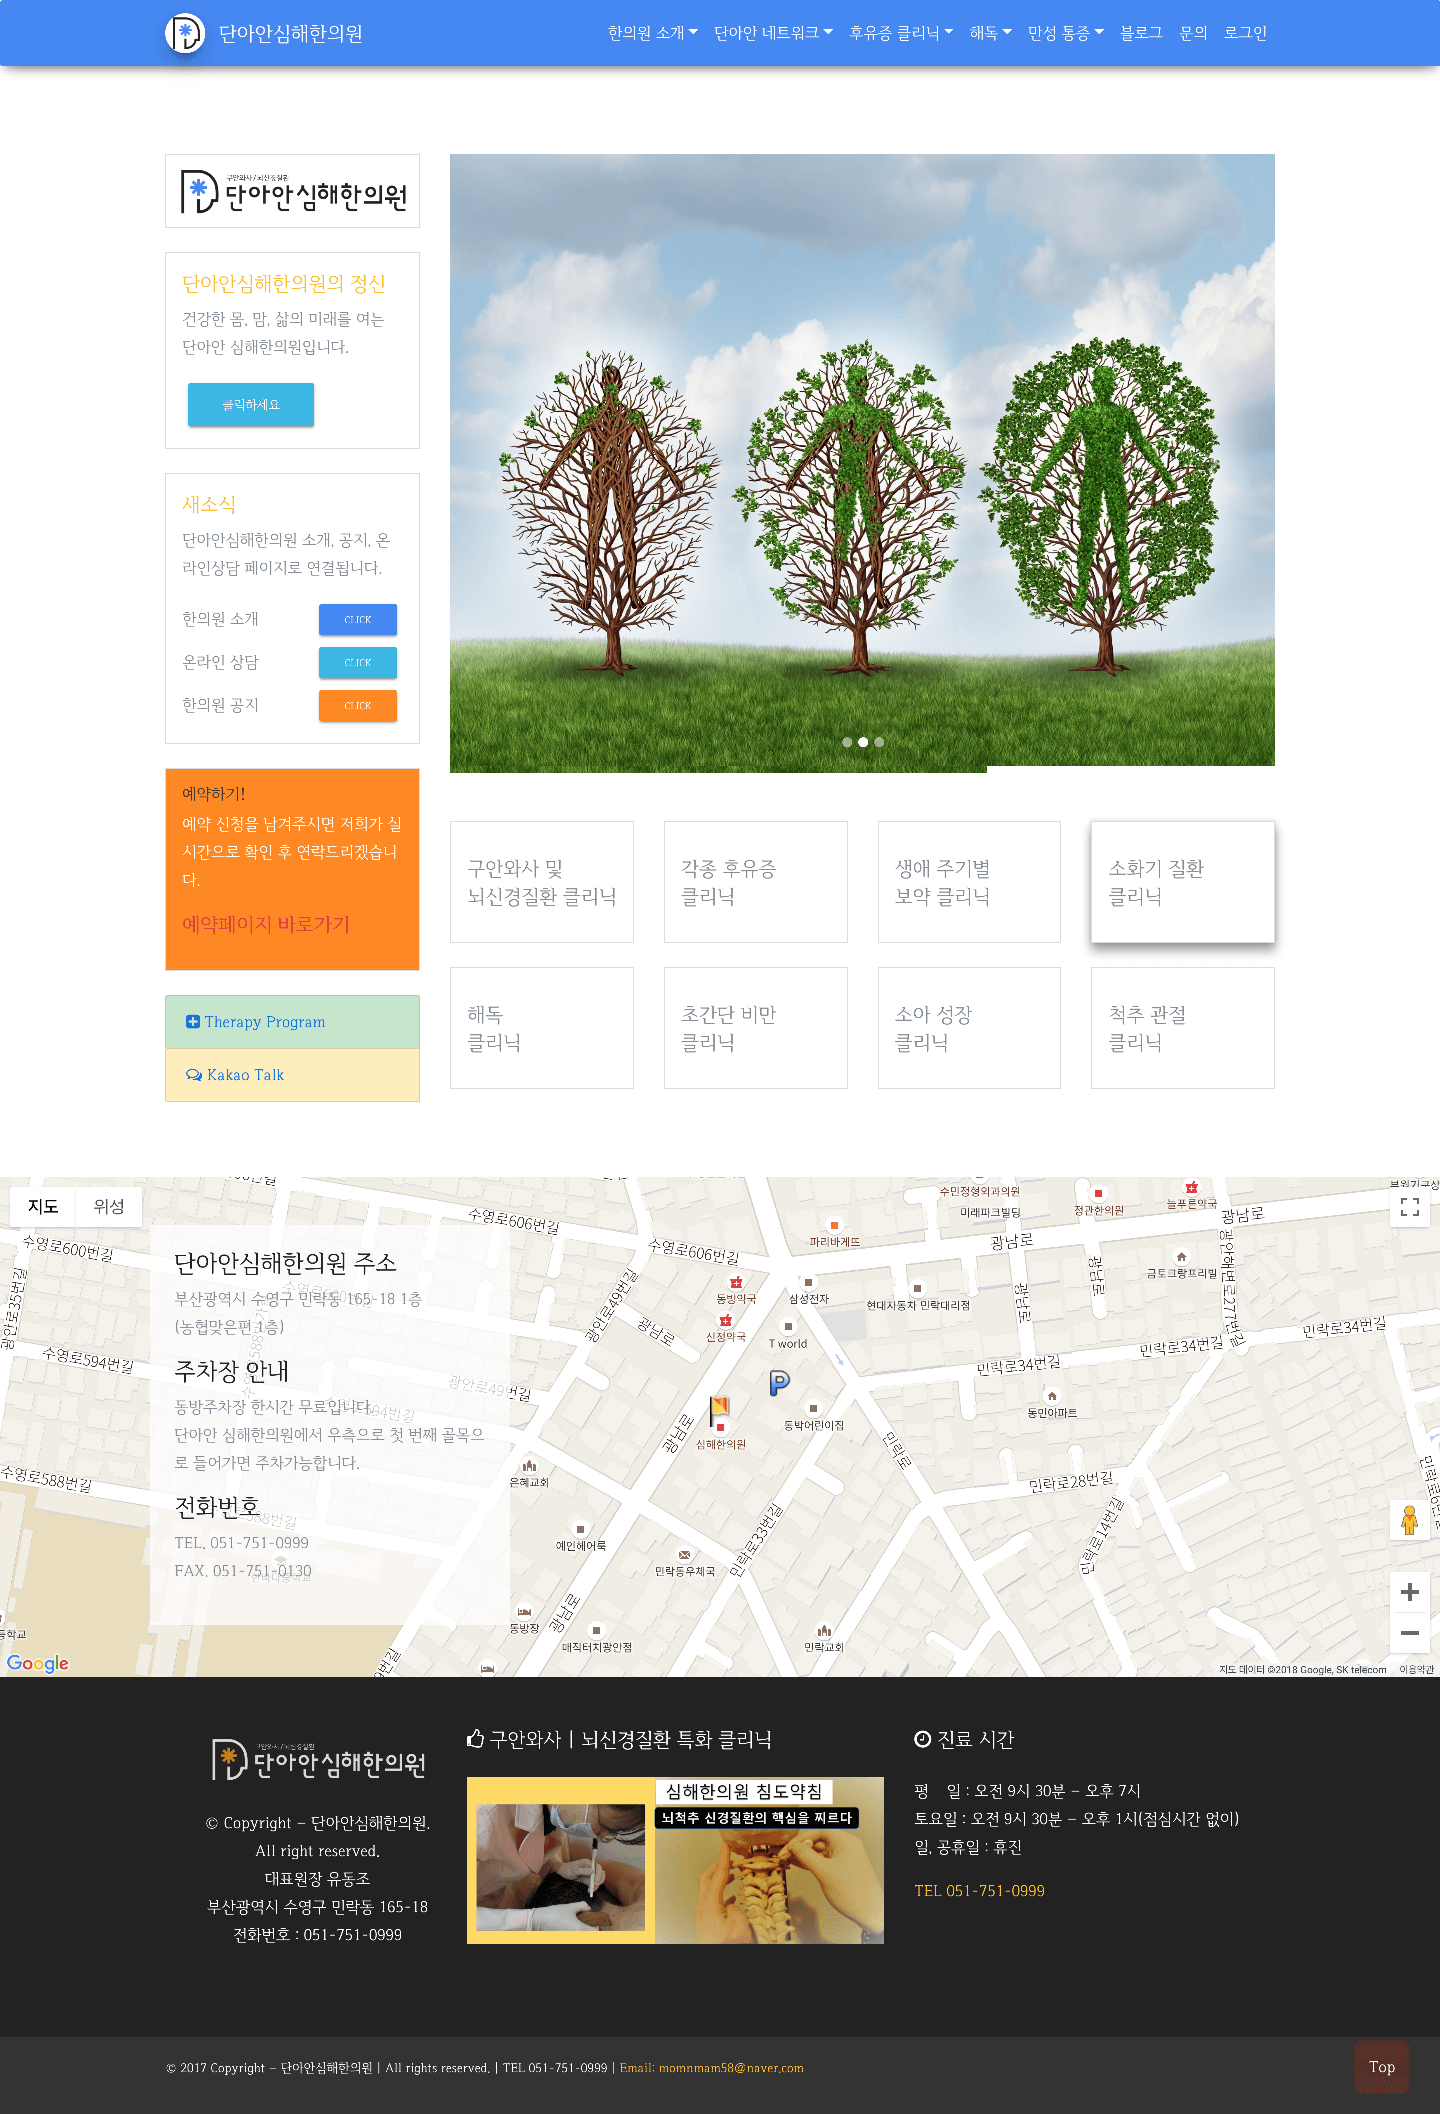The image size is (1440, 2114).
Task: Expand the 만성 통증 dropdown
Action: point(1066,33)
